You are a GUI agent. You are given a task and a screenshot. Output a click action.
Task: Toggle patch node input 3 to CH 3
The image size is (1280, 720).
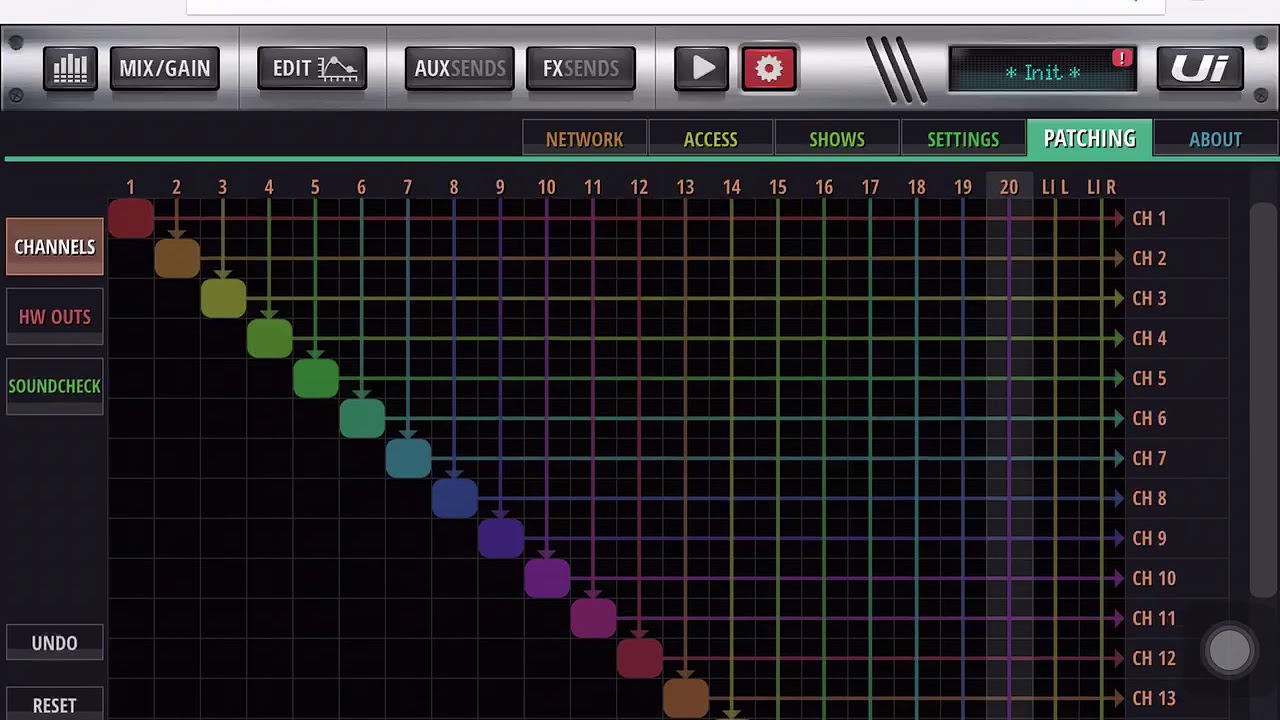click(223, 298)
